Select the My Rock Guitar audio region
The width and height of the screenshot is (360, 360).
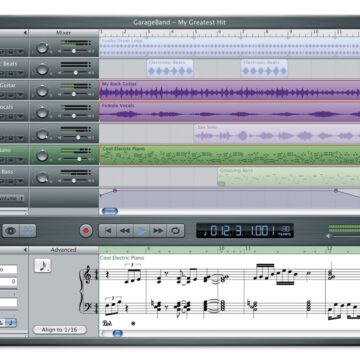[x=230, y=90]
